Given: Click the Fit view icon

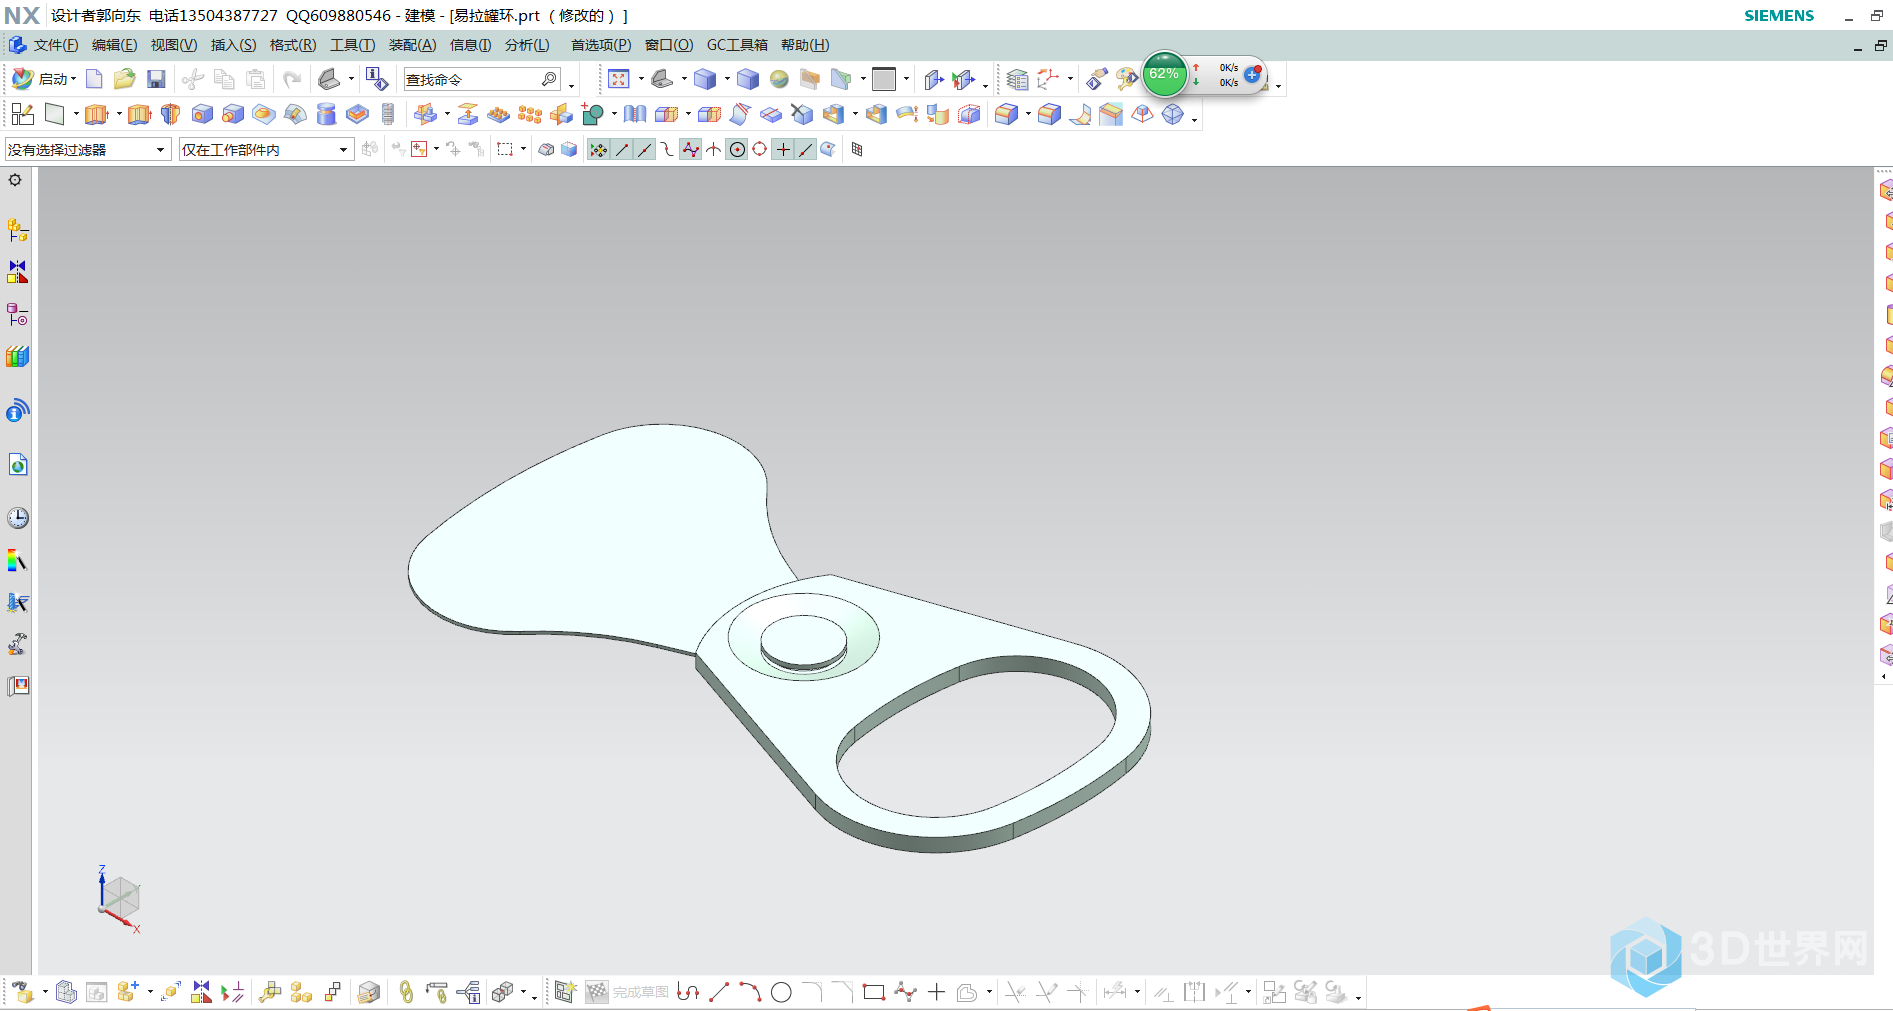Looking at the screenshot, I should (619, 79).
